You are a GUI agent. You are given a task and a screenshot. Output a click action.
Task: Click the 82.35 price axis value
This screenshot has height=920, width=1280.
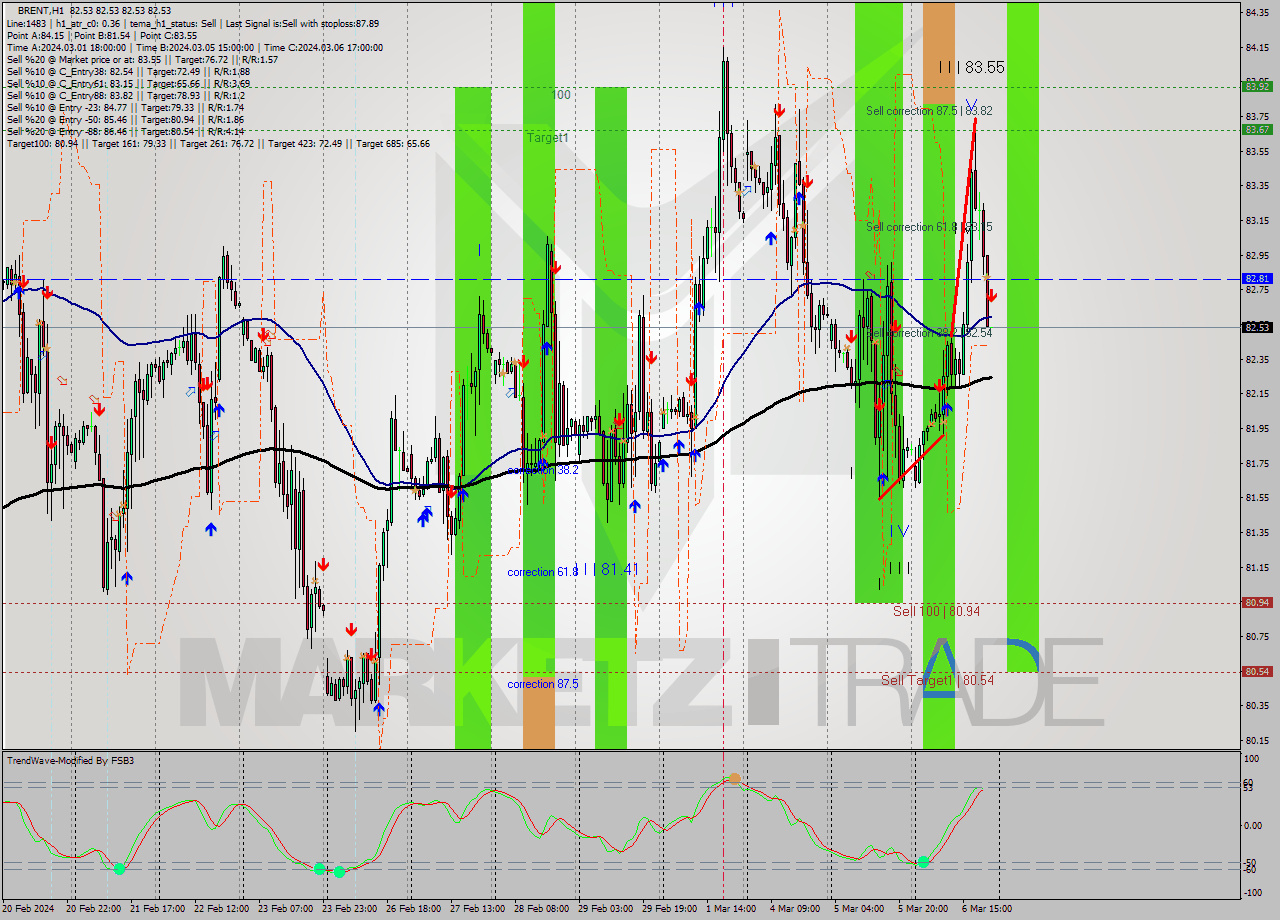pos(1257,359)
